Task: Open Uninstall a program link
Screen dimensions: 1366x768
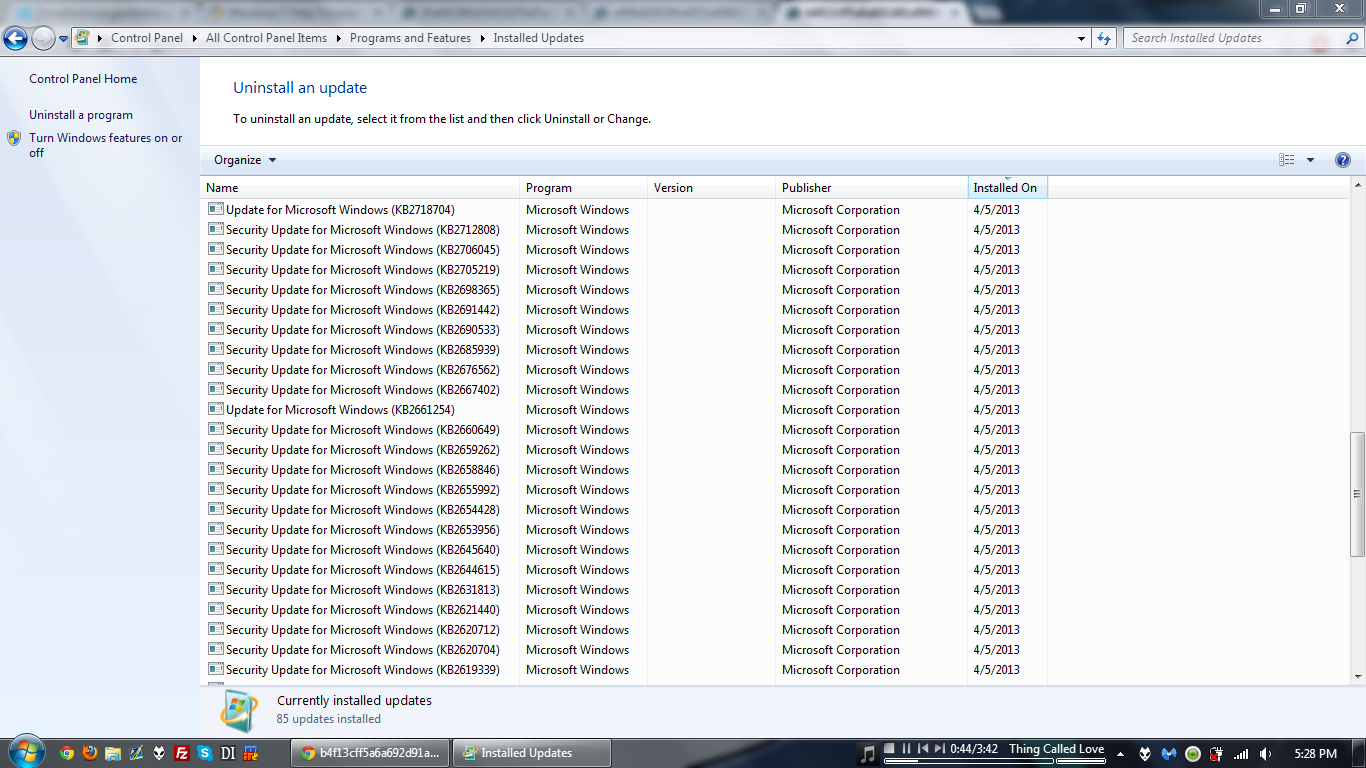Action: pyautogui.click(x=81, y=115)
